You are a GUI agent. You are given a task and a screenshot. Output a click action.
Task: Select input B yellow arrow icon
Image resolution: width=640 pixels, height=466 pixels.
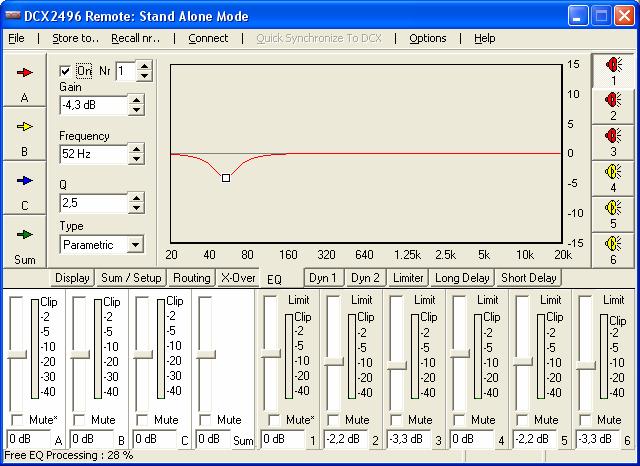[25, 127]
